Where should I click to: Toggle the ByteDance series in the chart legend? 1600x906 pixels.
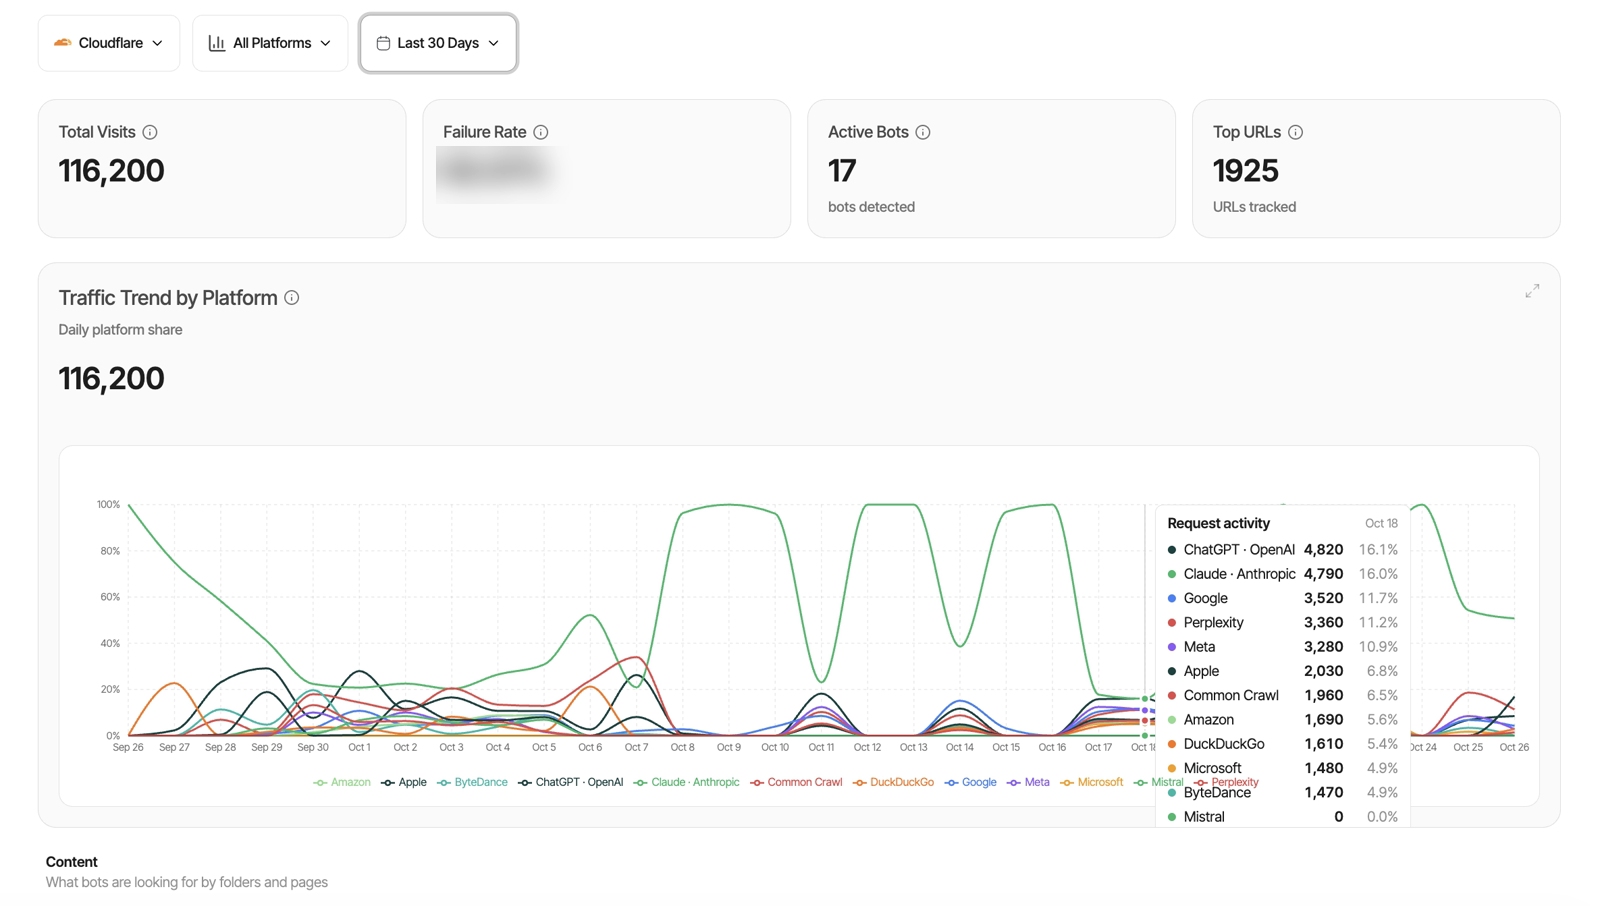472,782
